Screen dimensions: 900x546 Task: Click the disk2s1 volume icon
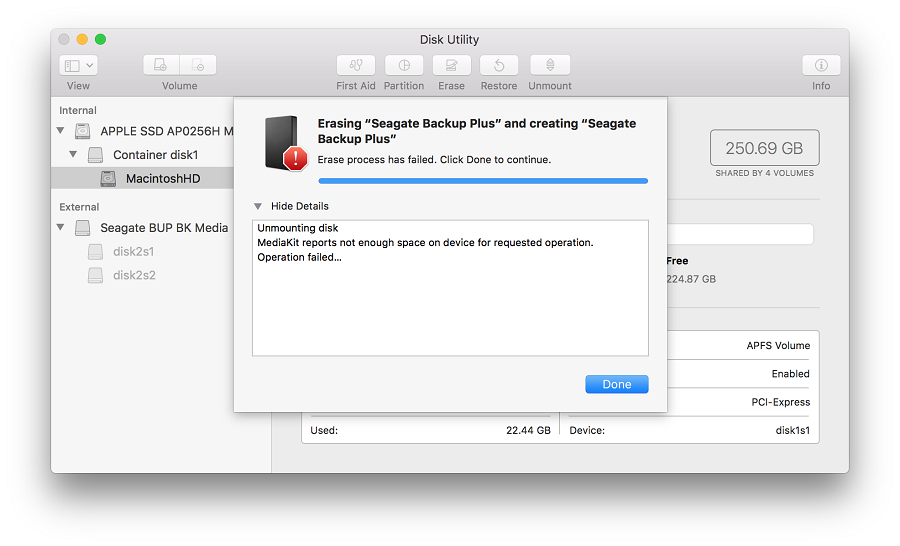(95, 251)
